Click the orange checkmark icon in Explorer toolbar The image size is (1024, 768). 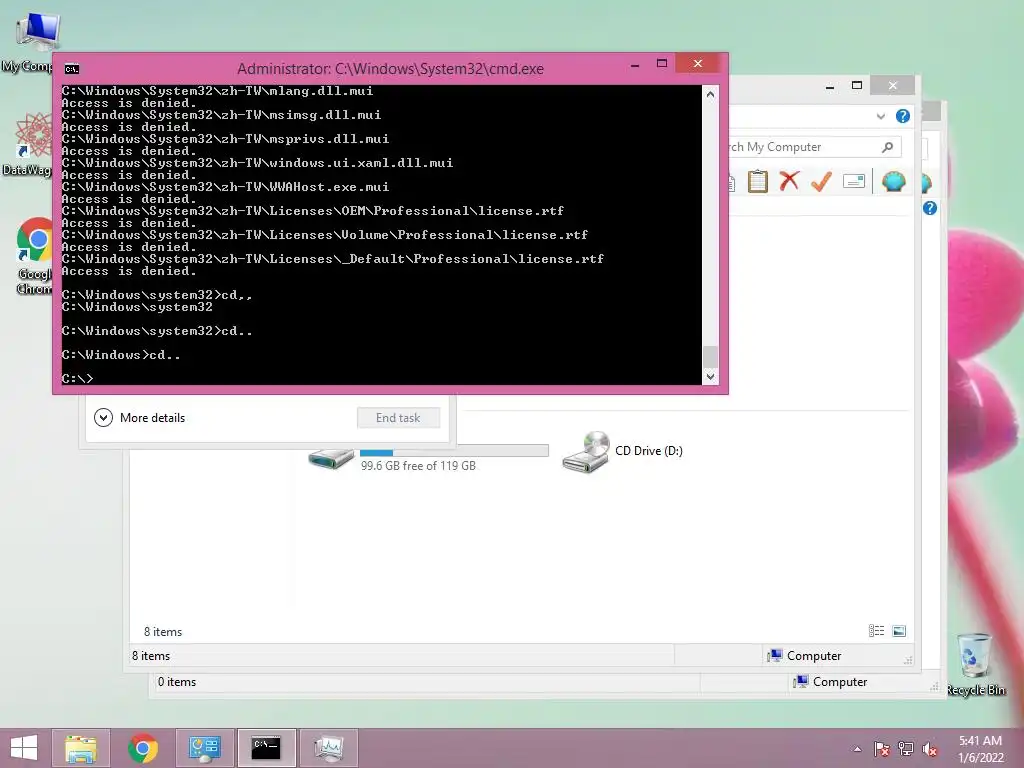pos(821,182)
